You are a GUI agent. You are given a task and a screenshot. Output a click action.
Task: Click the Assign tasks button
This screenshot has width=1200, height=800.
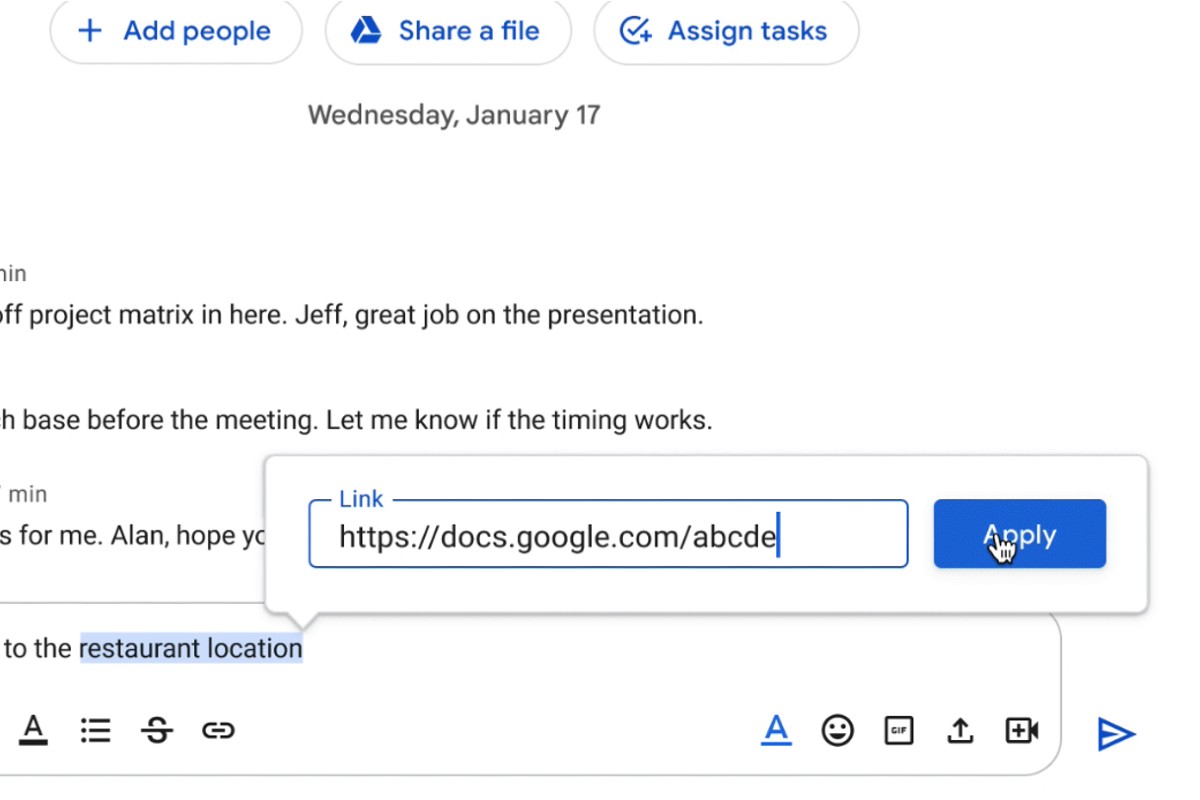click(726, 31)
